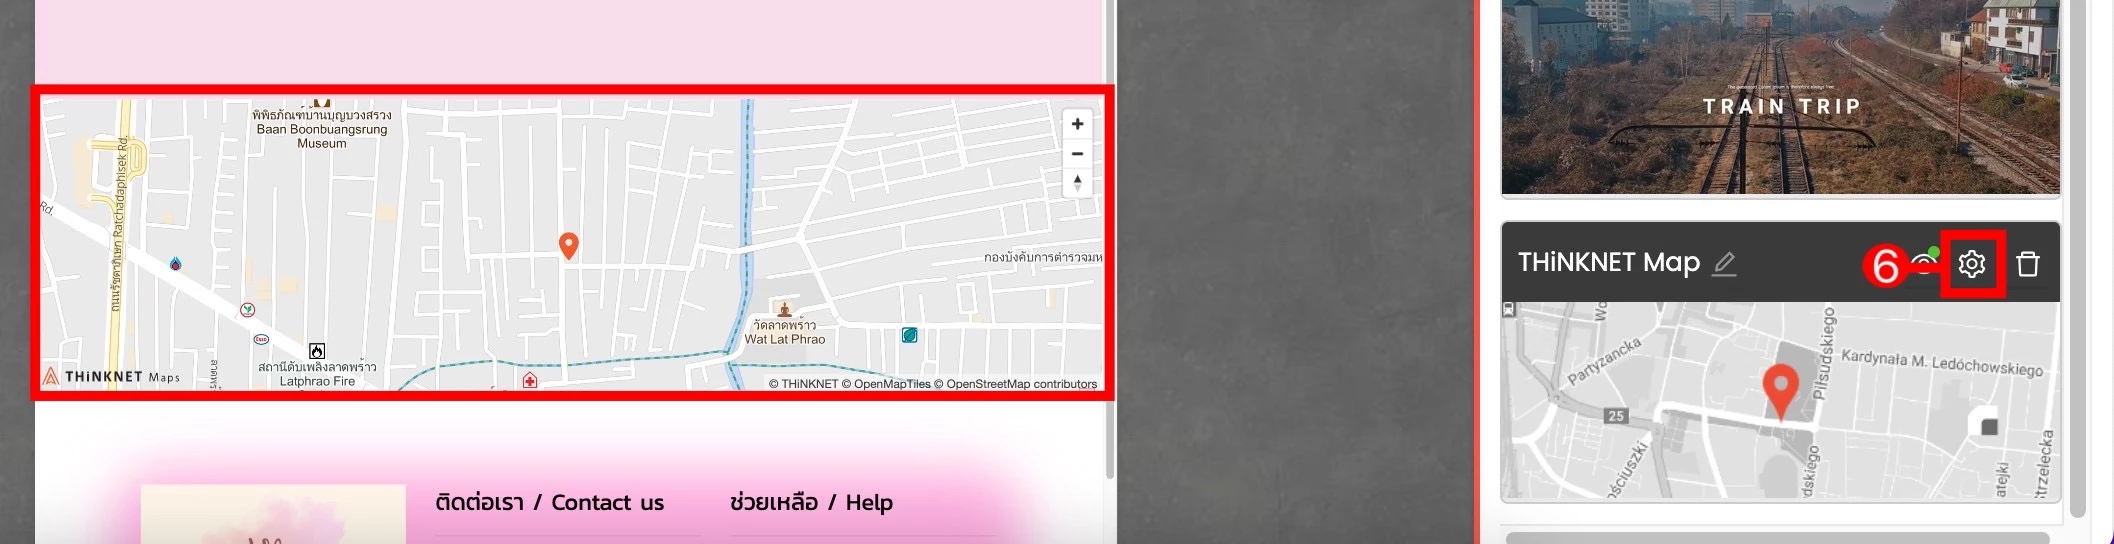Select the TRAIN TRIP widget thumbnail
Screen dimensions: 2114x544
[x=1780, y=97]
